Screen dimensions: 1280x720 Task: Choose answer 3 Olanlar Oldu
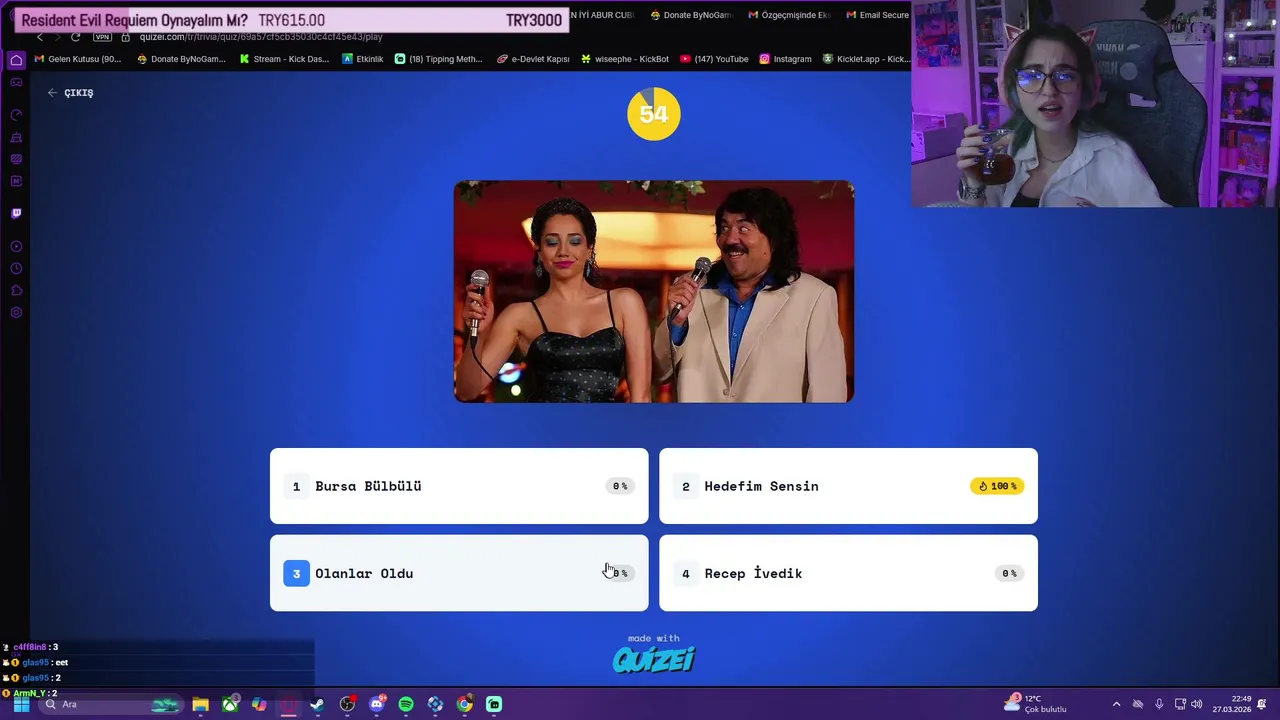tap(459, 573)
